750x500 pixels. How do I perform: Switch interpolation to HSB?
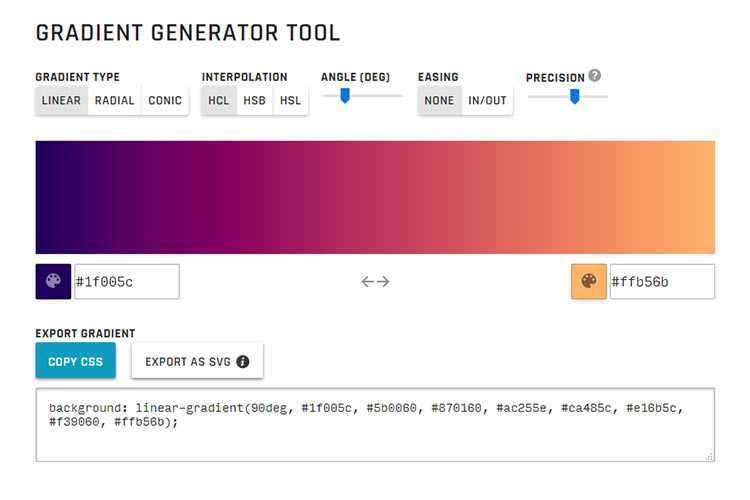255,101
